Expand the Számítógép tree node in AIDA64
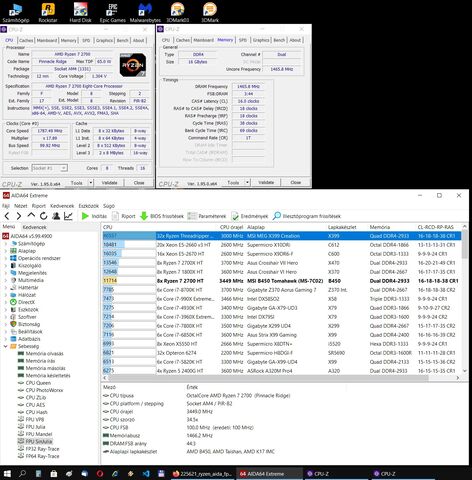Image resolution: width=472 pixels, height=480 pixels. pos(5,244)
